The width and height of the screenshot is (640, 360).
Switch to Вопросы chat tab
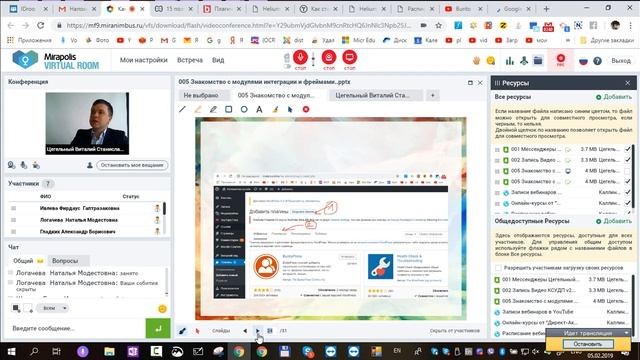tap(68, 260)
